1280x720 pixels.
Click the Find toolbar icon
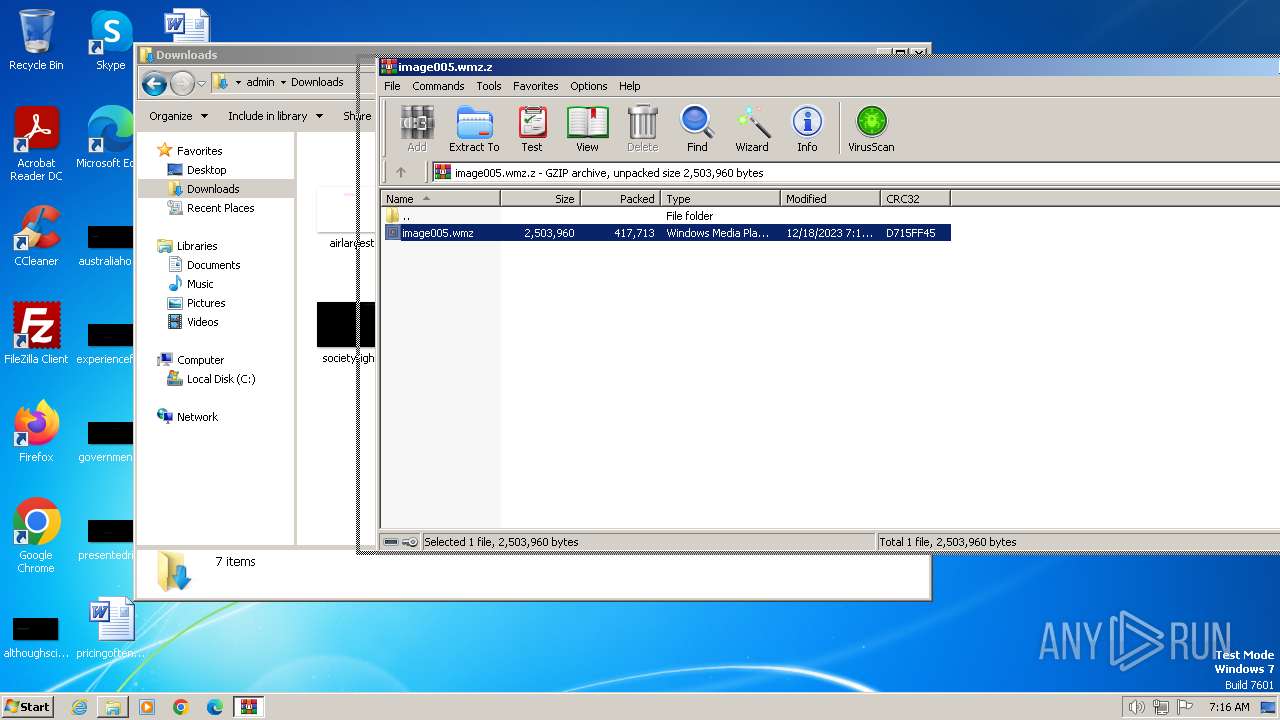(697, 129)
